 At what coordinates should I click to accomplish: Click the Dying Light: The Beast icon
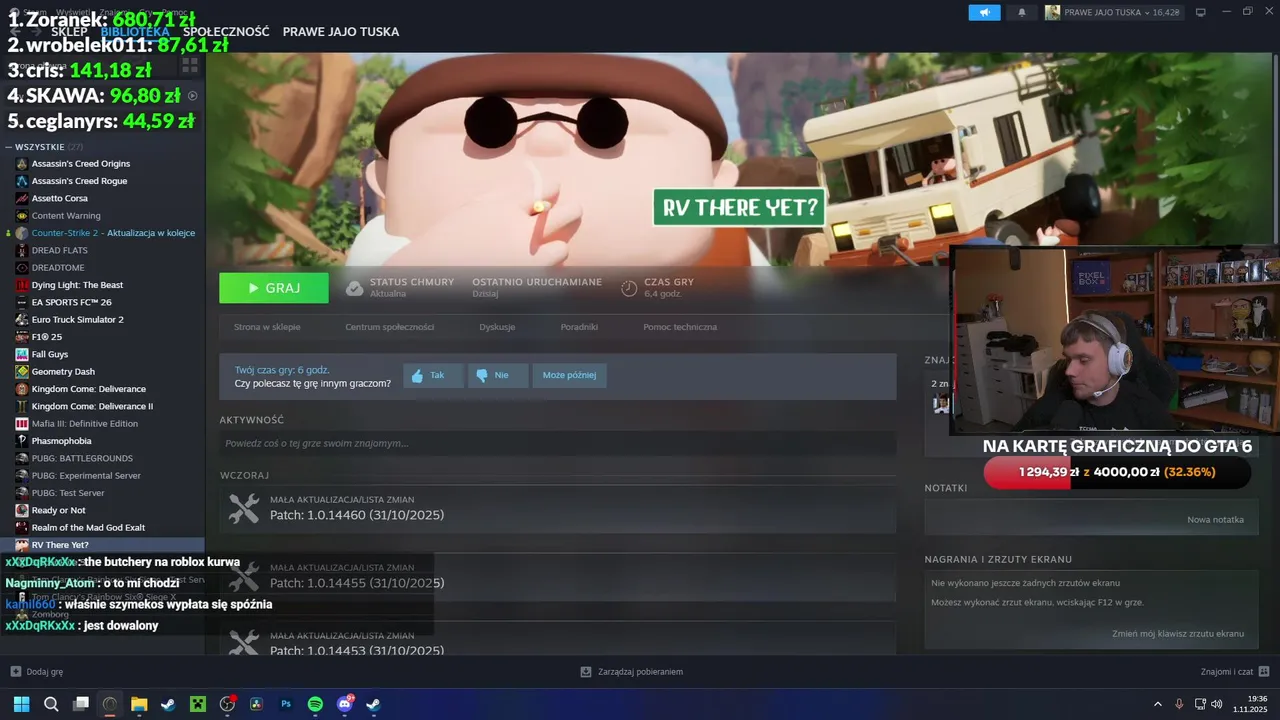tap(22, 285)
